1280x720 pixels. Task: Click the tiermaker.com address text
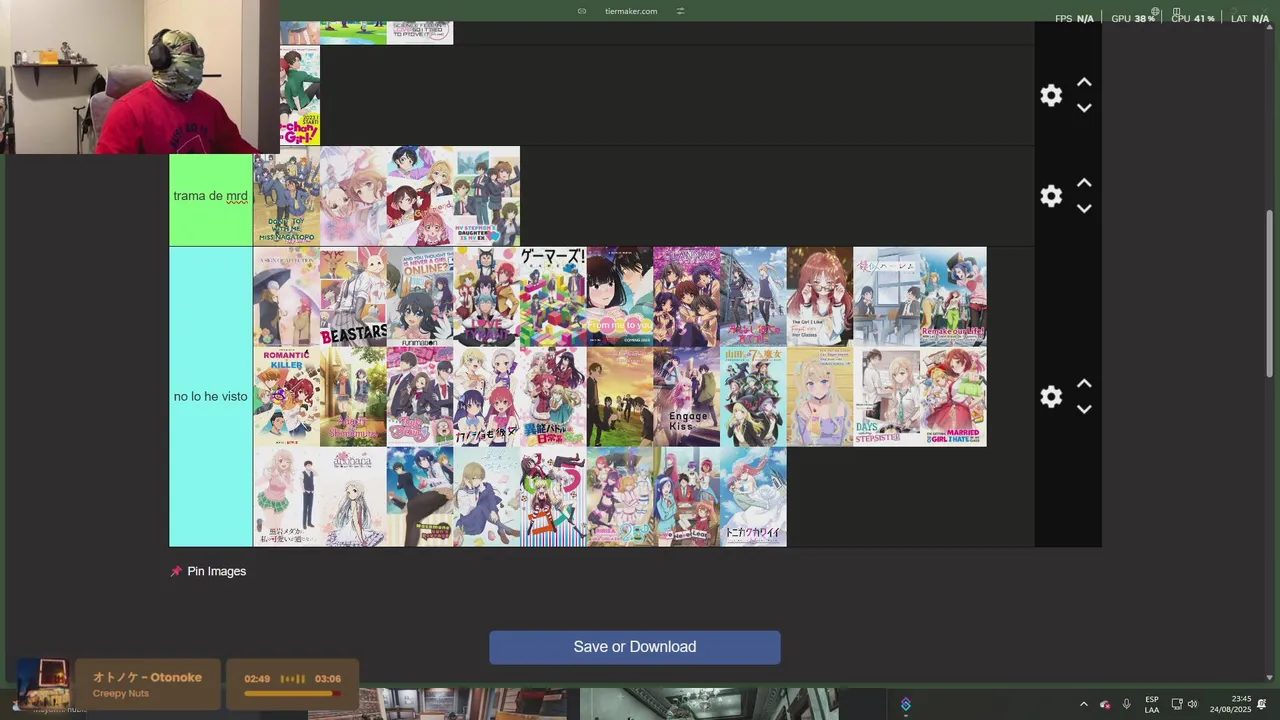(631, 11)
